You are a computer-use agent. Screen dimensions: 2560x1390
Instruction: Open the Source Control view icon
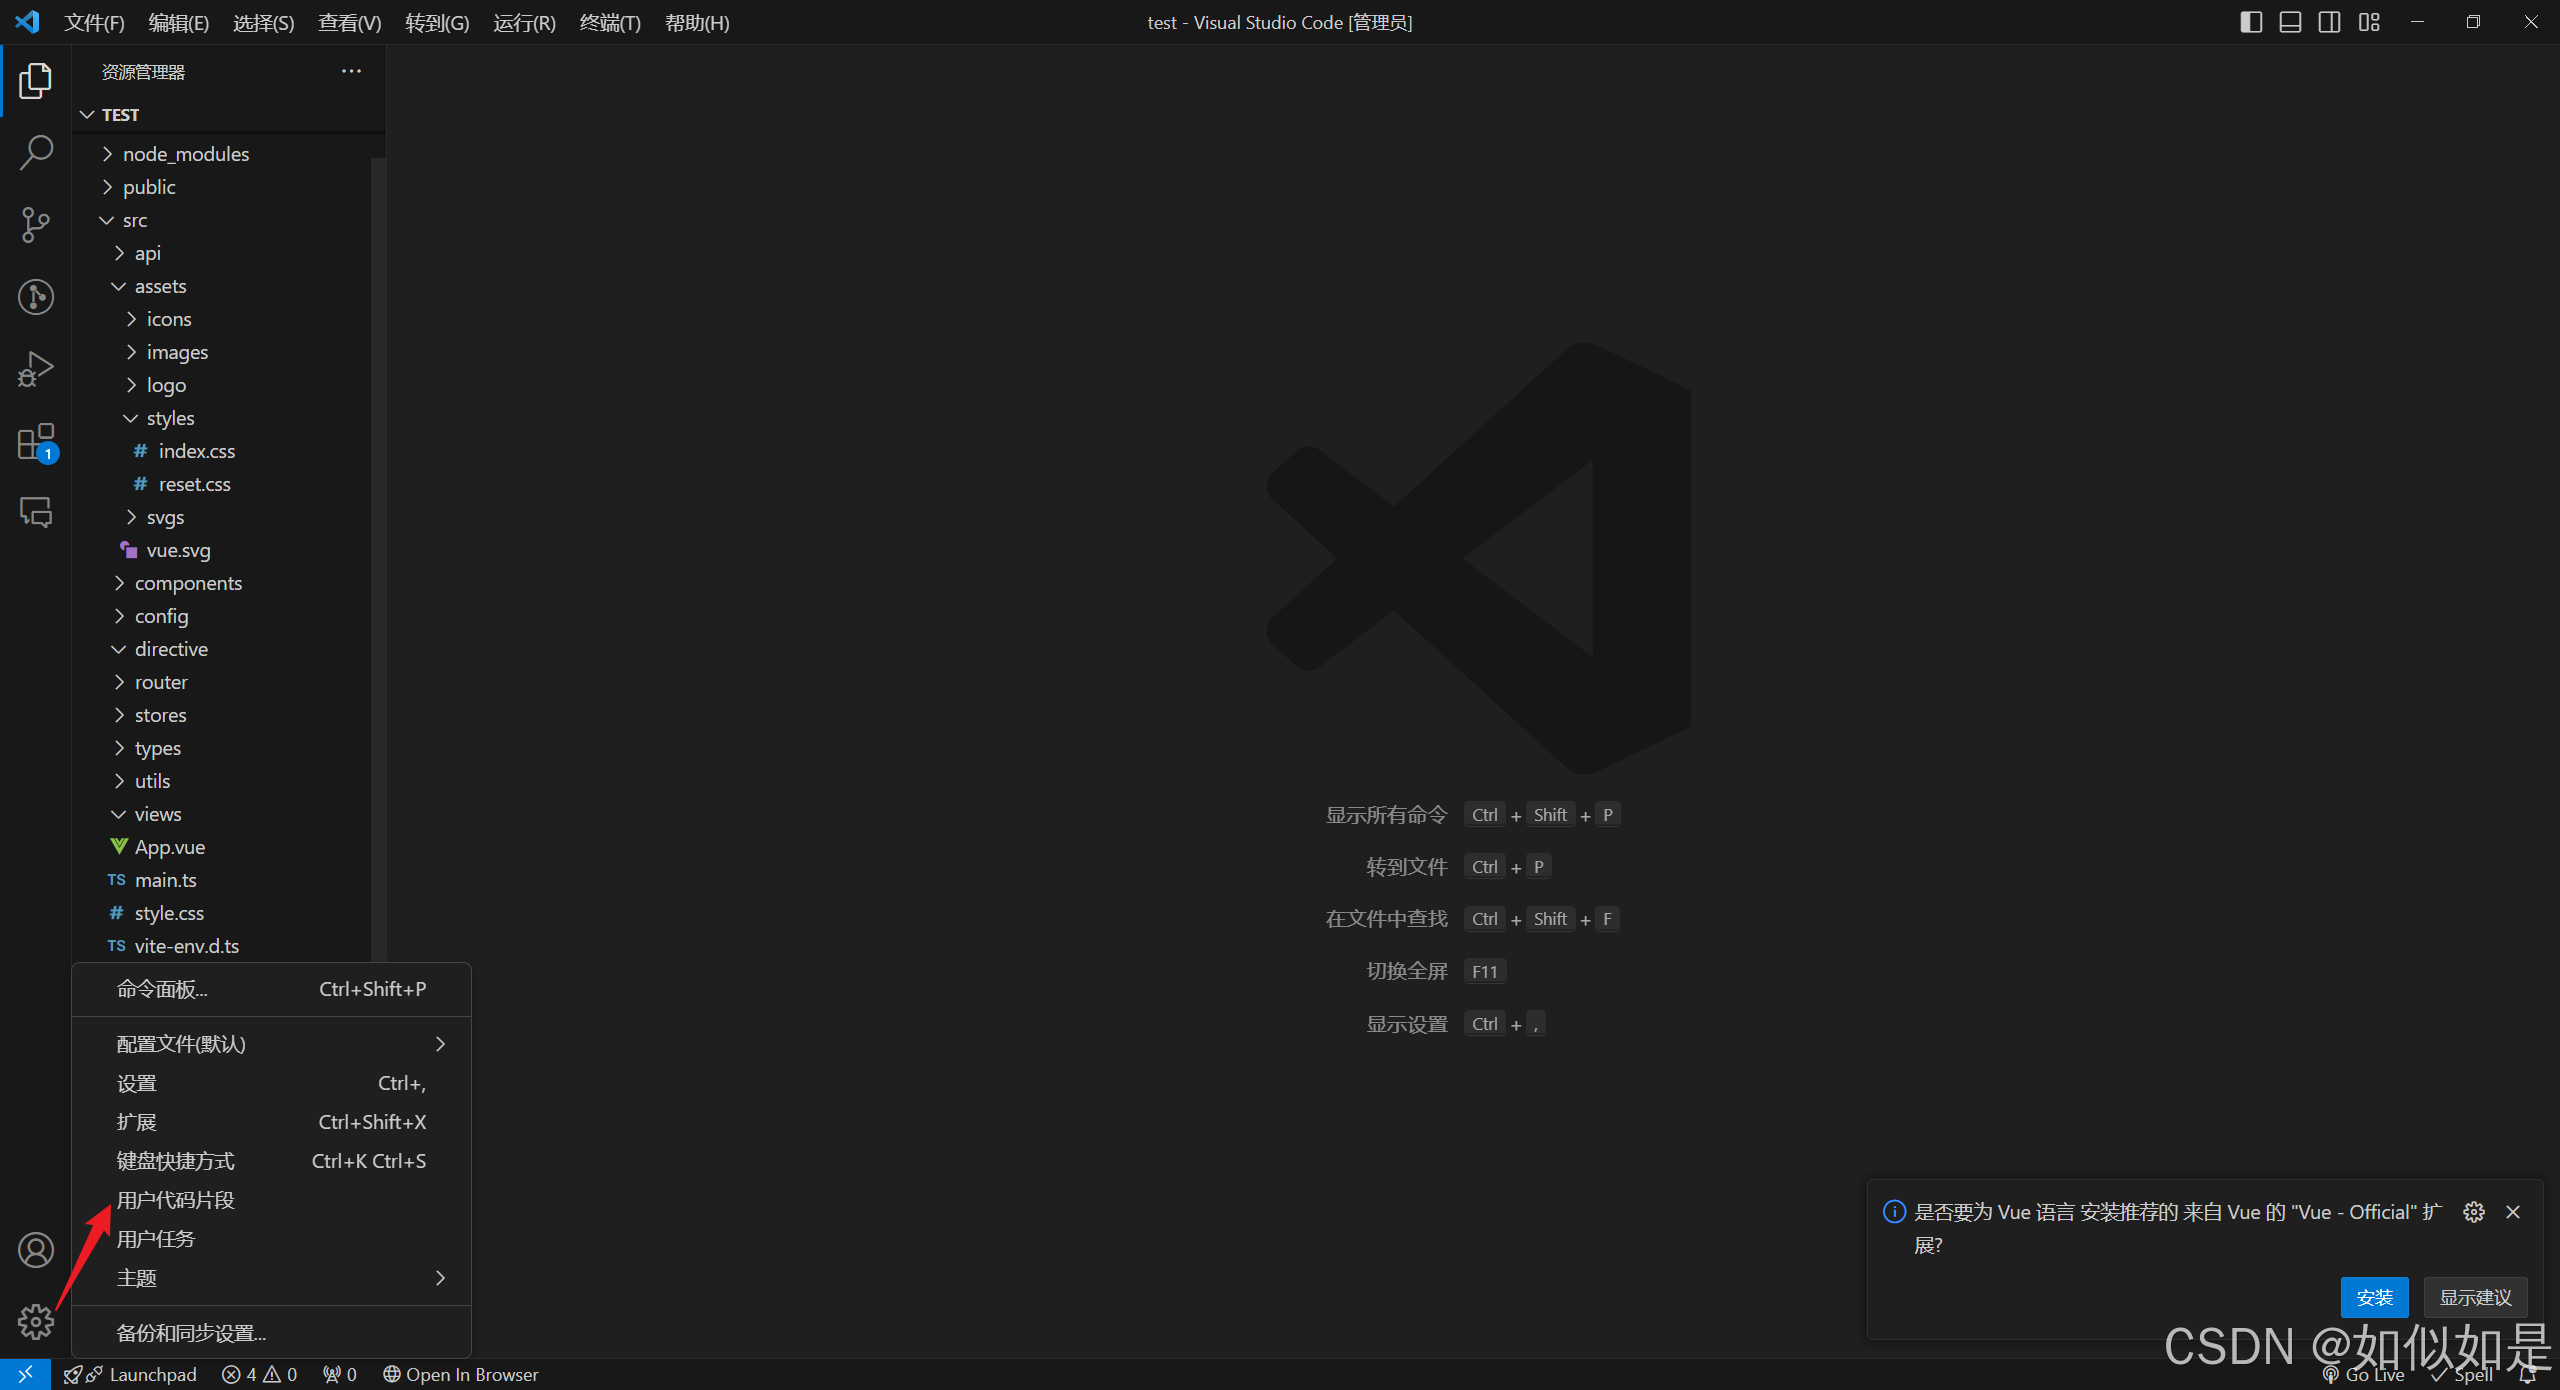coord(36,224)
